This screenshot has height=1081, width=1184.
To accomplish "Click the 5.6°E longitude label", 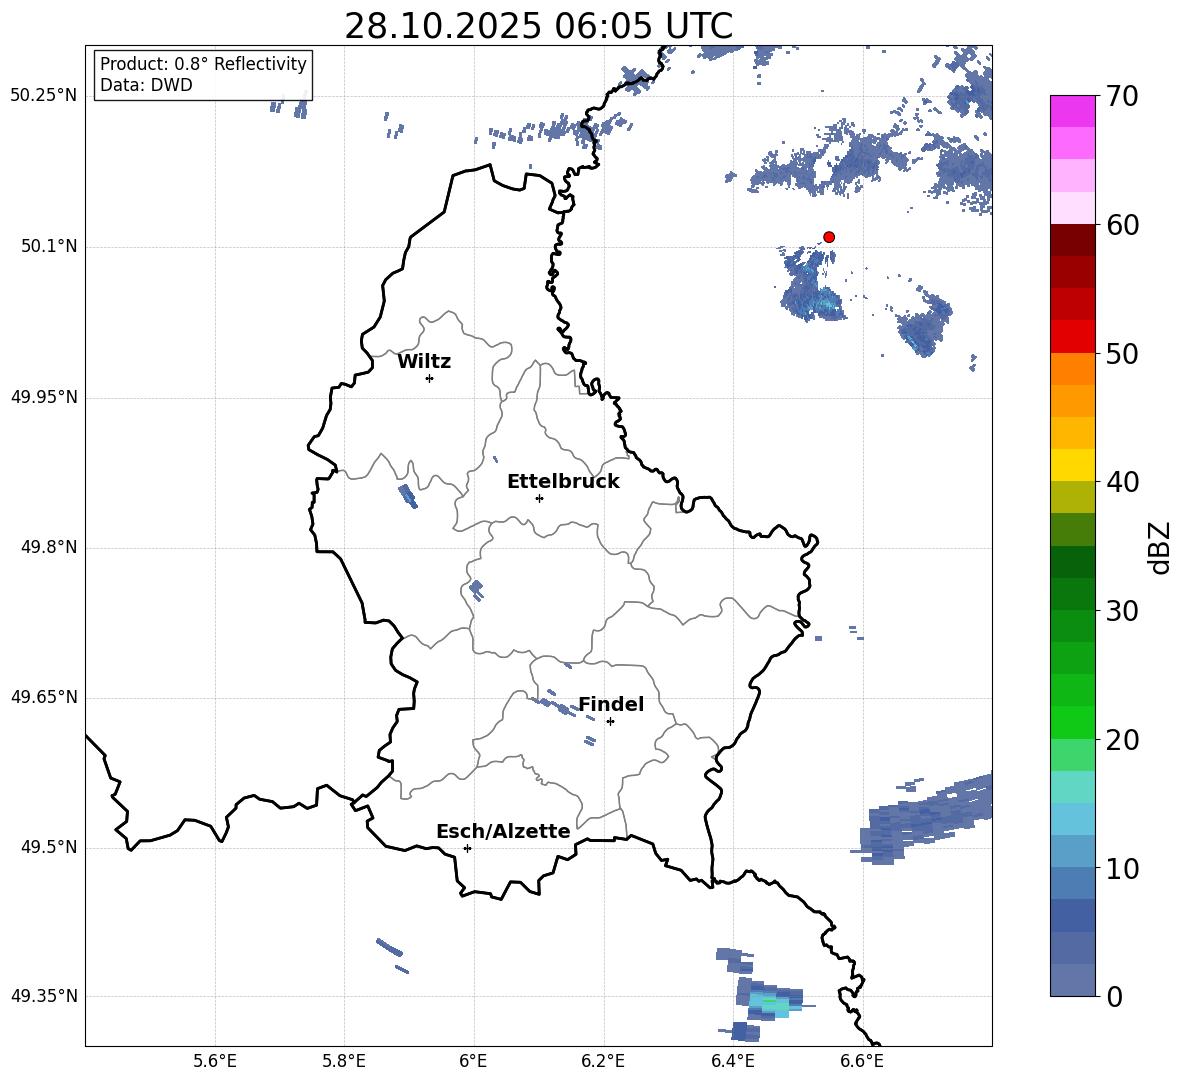I will pyautogui.click(x=215, y=1061).
